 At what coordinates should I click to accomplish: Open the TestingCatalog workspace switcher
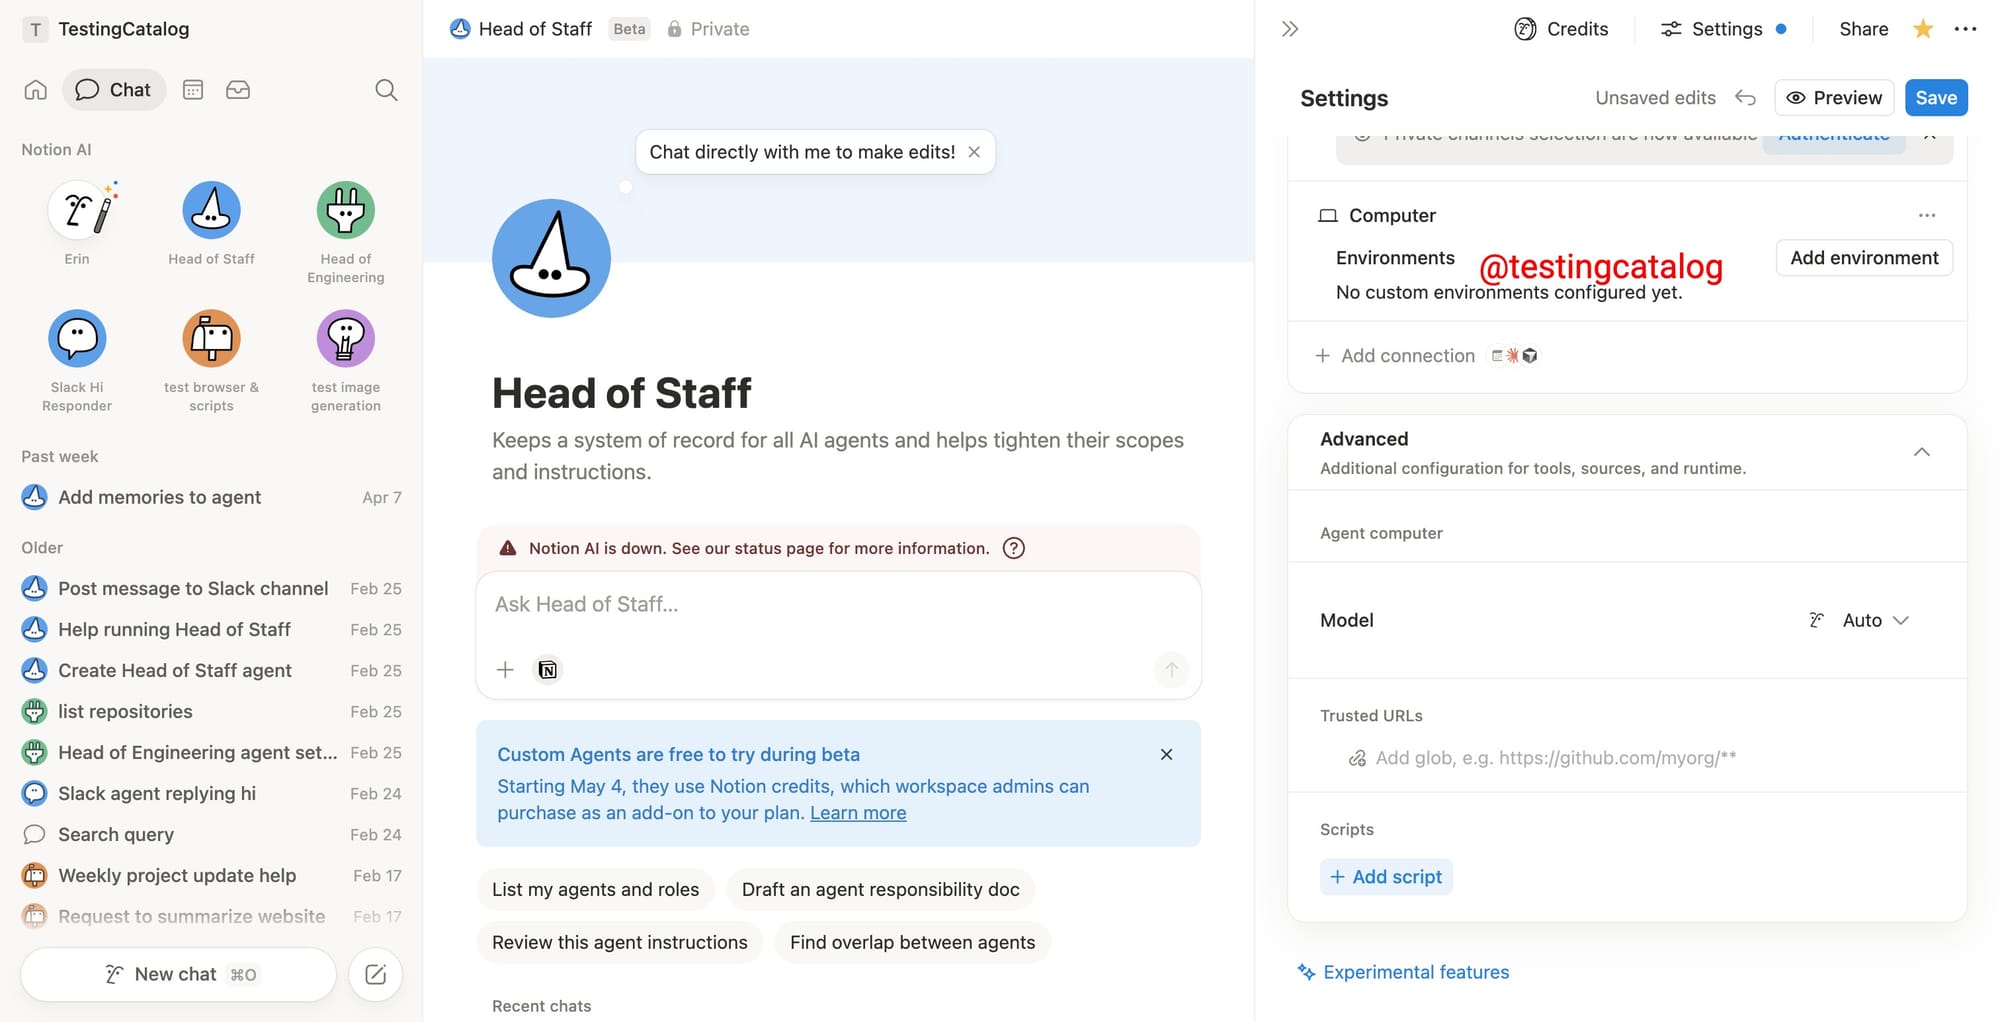pos(107,29)
